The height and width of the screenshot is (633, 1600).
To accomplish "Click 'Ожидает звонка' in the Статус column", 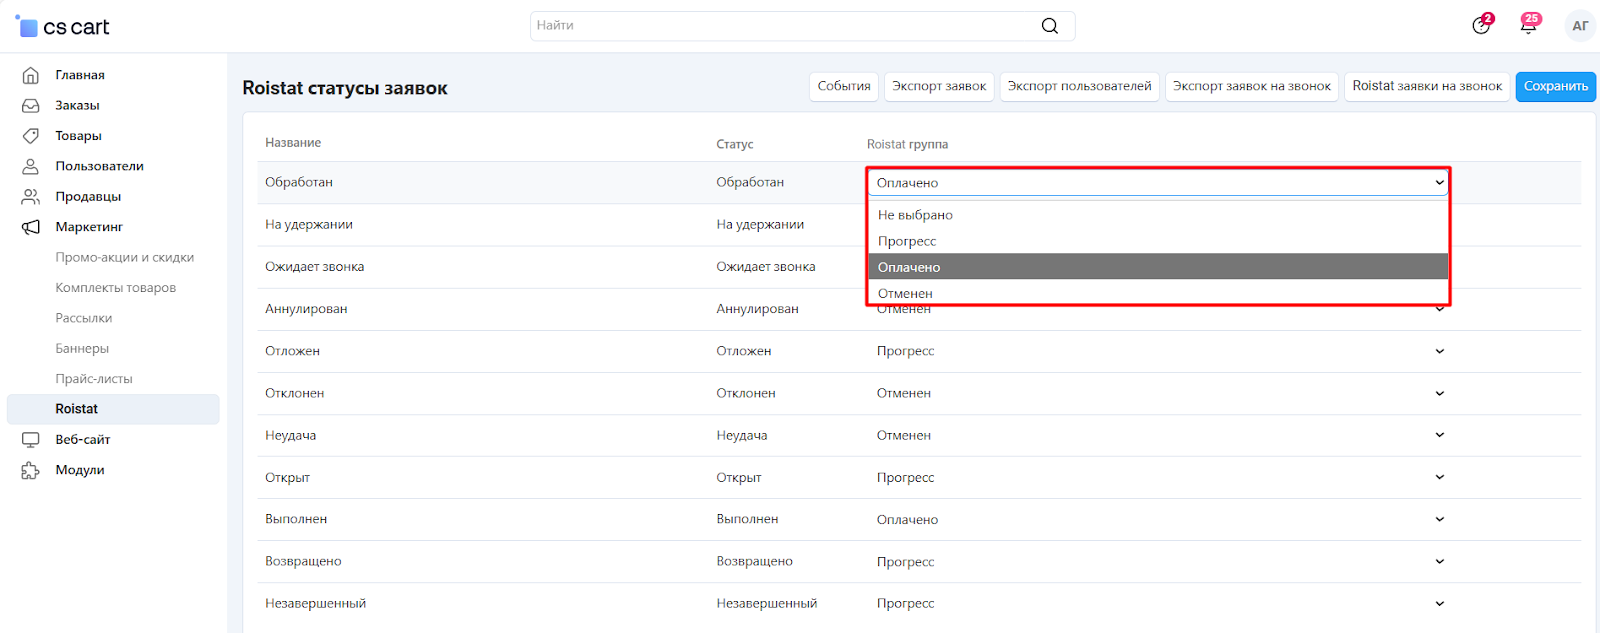I will point(766,267).
